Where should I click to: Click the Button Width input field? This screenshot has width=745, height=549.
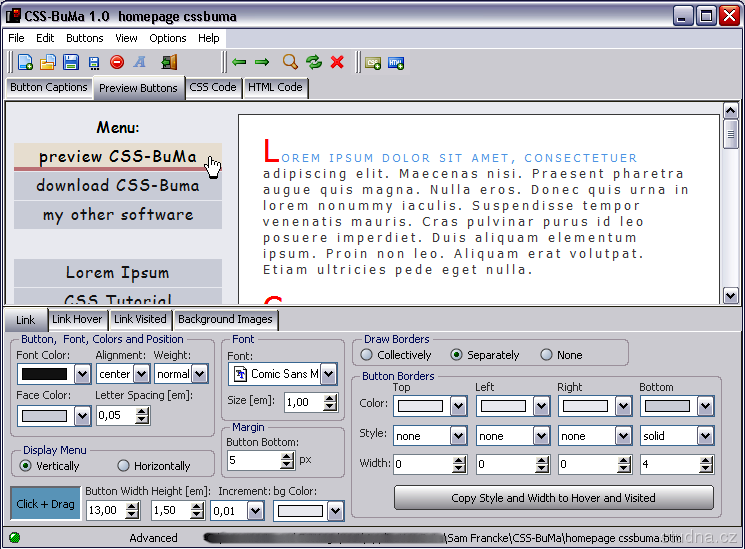click(104, 511)
